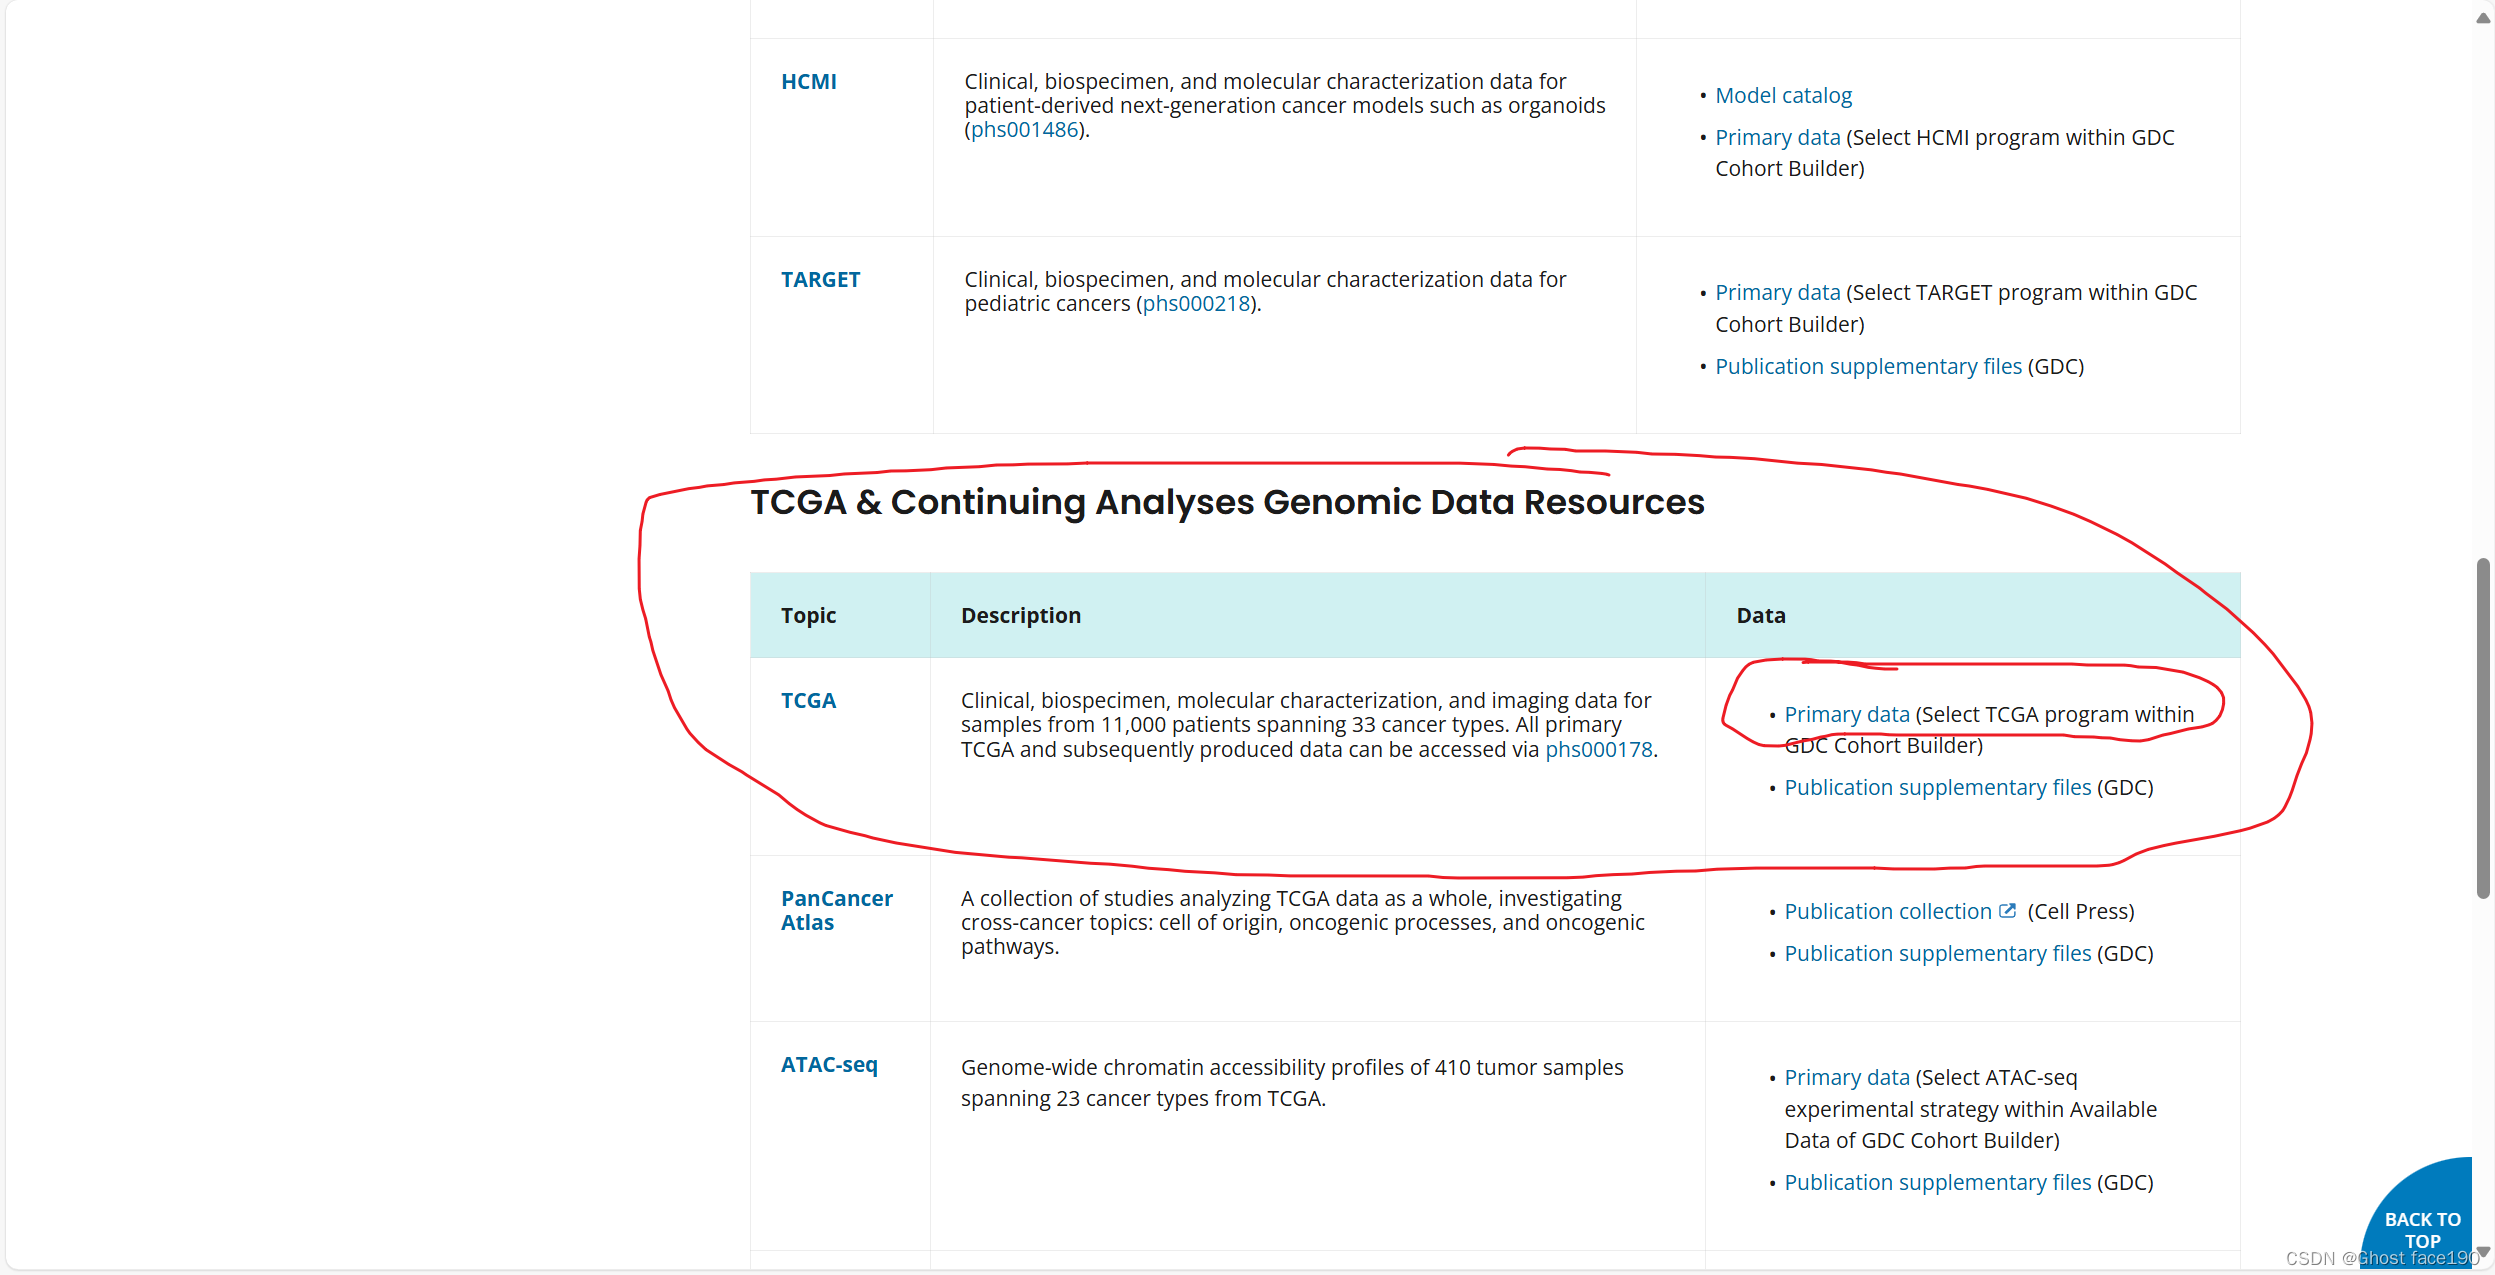Image resolution: width=2495 pixels, height=1275 pixels.
Task: Click Primary data link in HCMI row
Action: [1777, 138]
